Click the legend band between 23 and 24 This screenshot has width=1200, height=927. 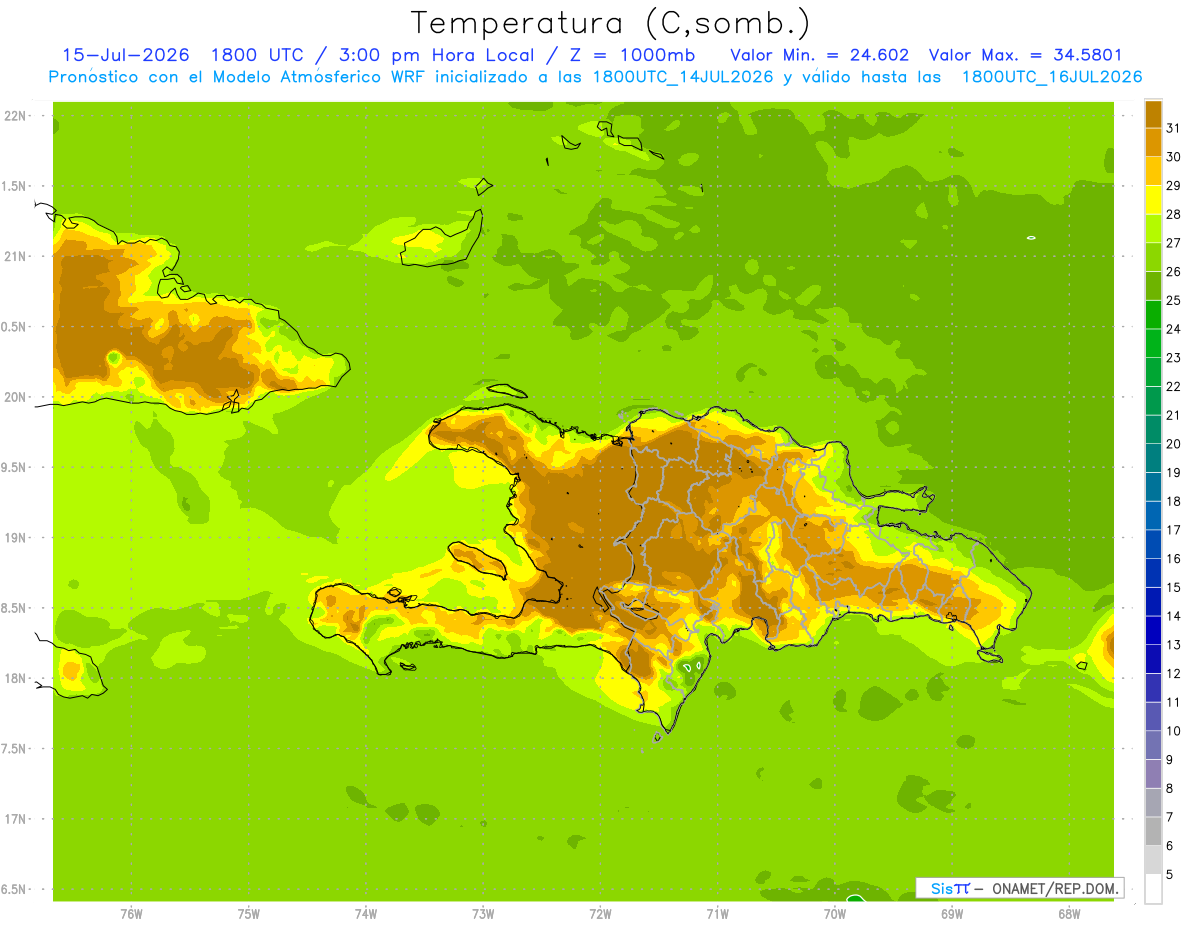[1153, 343]
